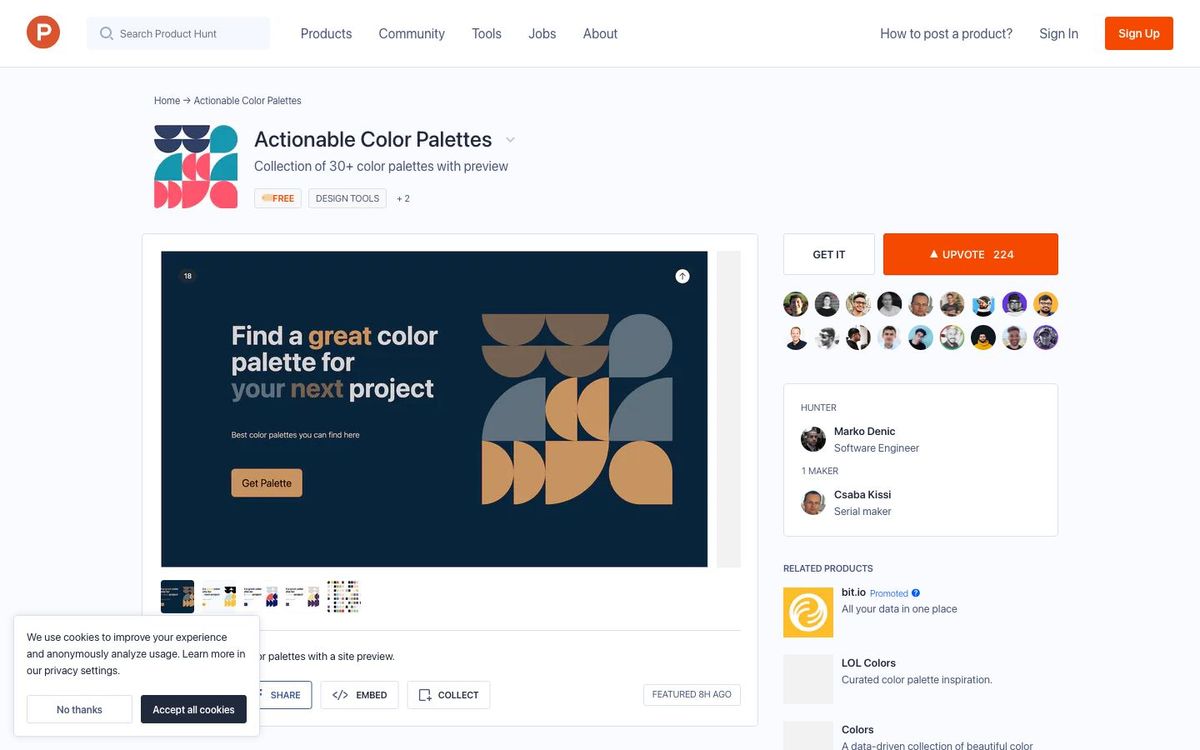Open upvoter avatar with green outdoor background

796,304
